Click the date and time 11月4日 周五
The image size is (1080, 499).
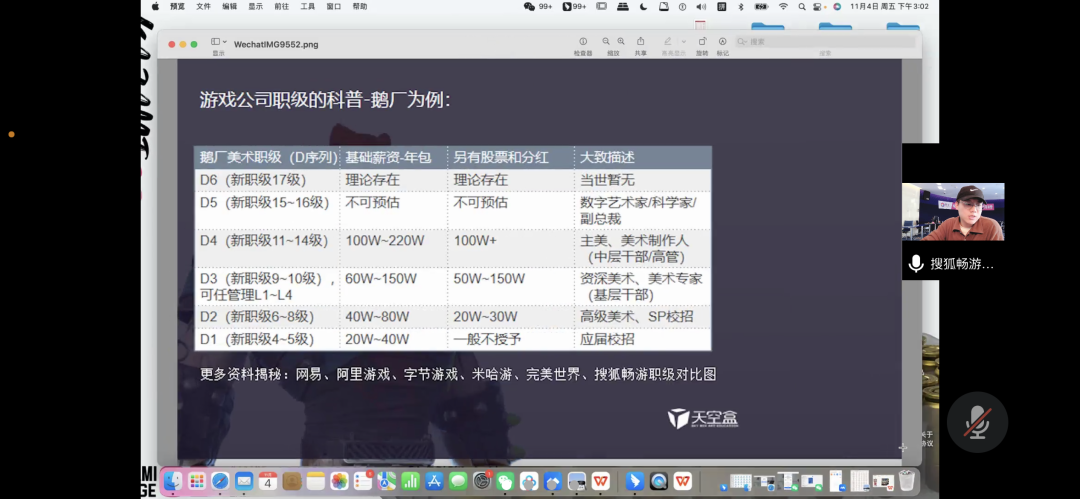point(889,6)
